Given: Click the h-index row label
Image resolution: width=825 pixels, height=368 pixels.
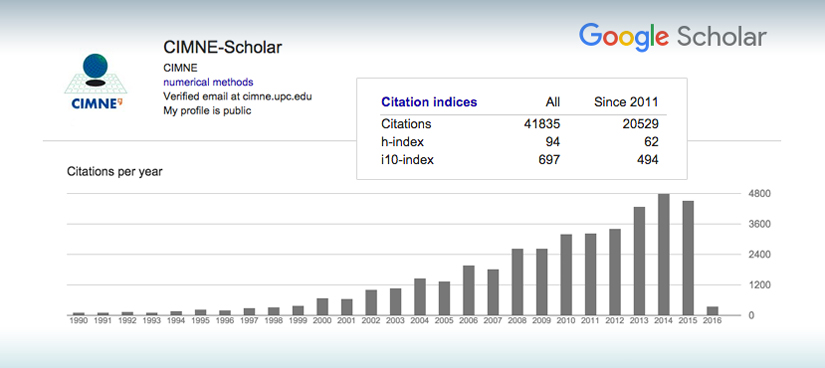Looking at the screenshot, I should click(403, 142).
